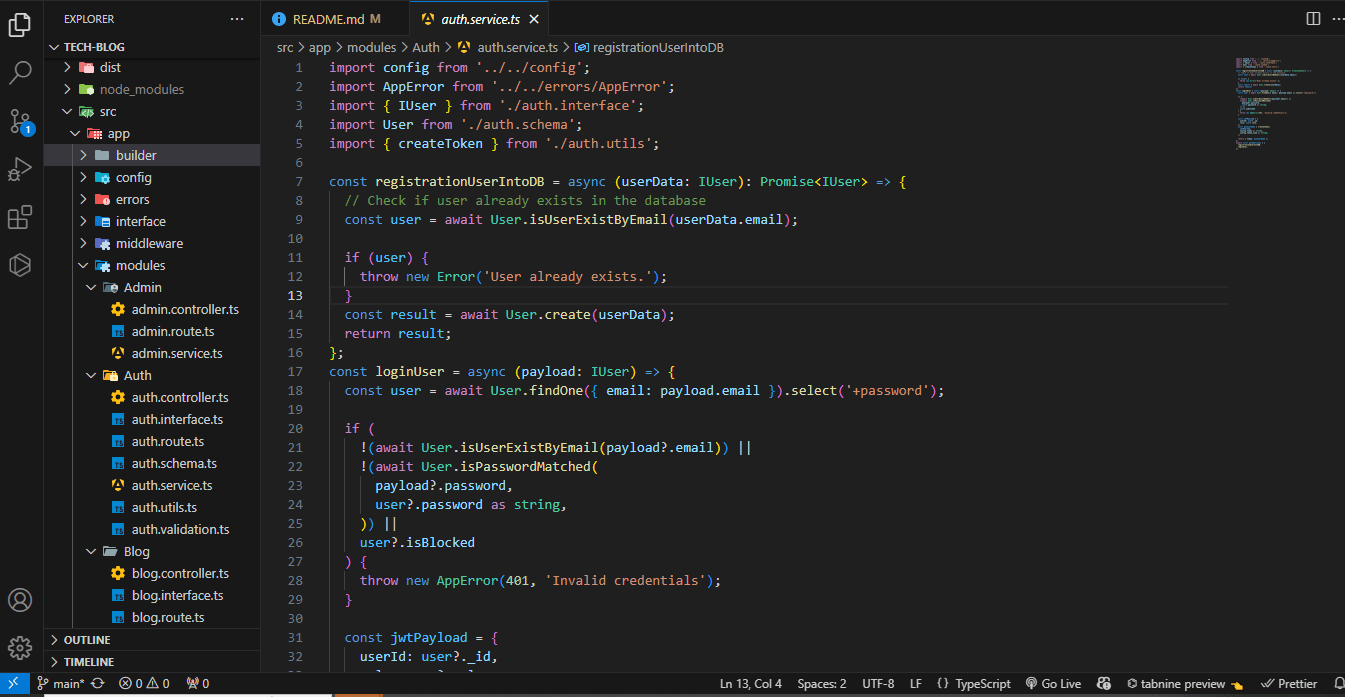Open the Extensions view
The width and height of the screenshot is (1345, 697).
(x=21, y=217)
